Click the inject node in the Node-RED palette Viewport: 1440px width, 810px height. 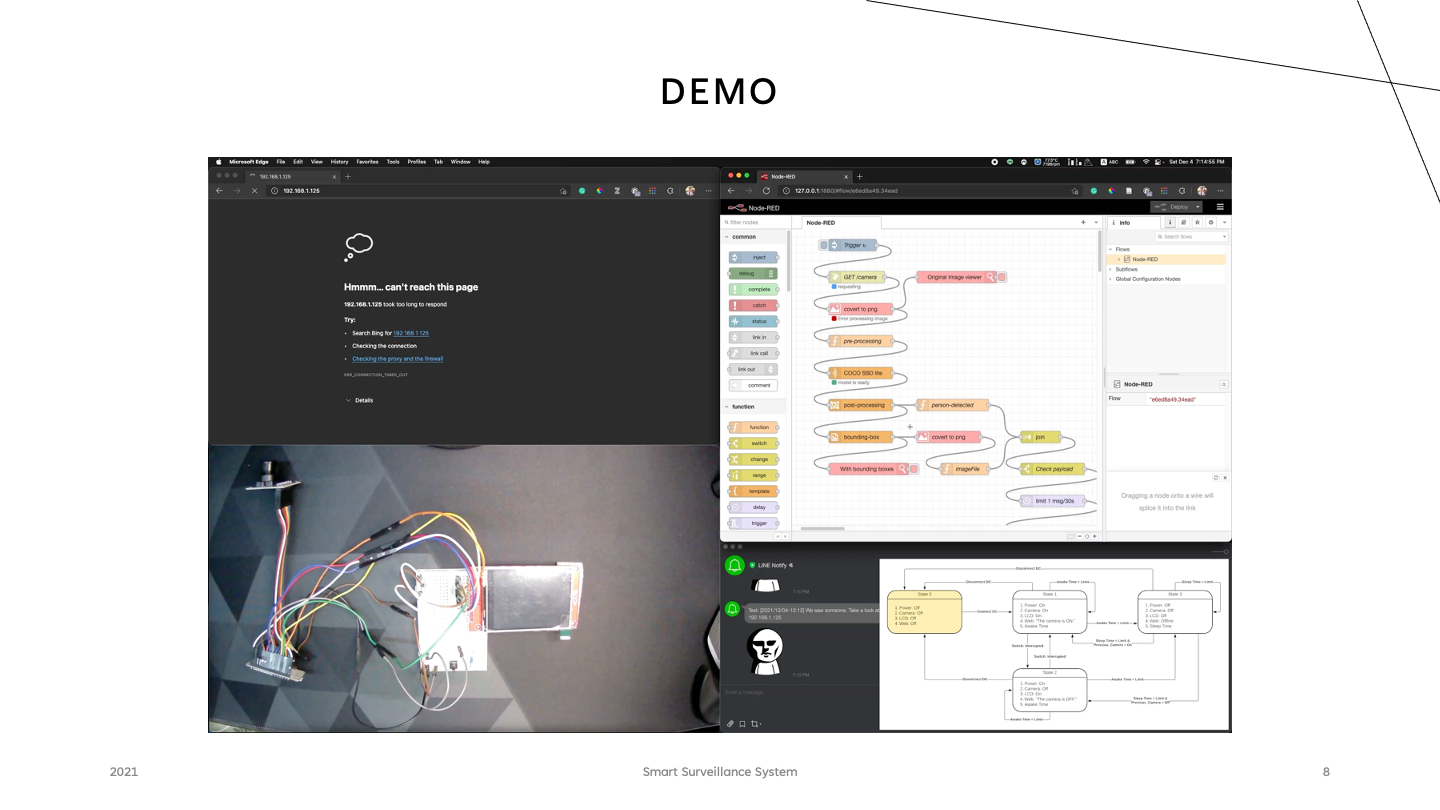pyautogui.click(x=754, y=257)
